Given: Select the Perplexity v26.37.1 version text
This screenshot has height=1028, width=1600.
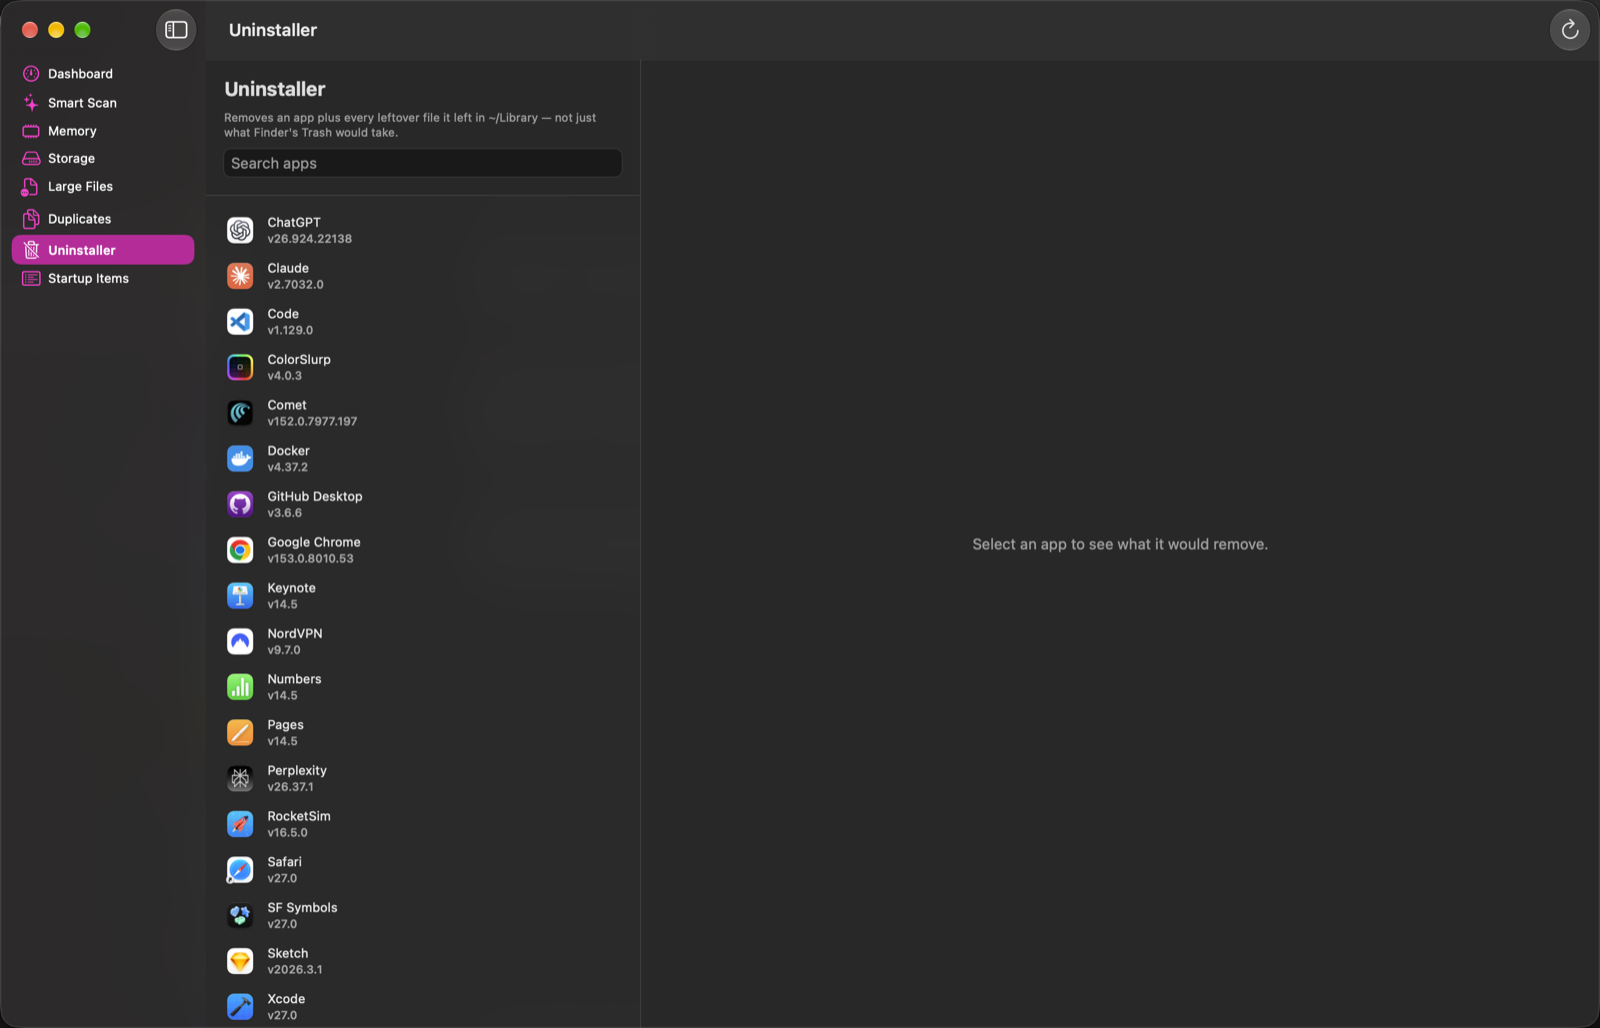Looking at the screenshot, I should pos(290,788).
